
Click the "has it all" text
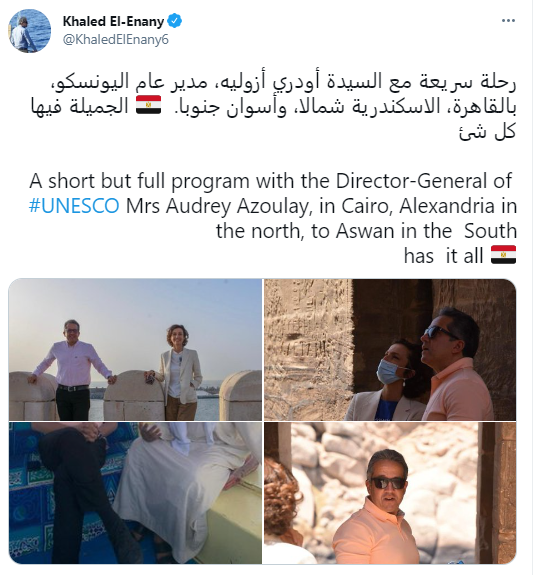click(x=443, y=256)
